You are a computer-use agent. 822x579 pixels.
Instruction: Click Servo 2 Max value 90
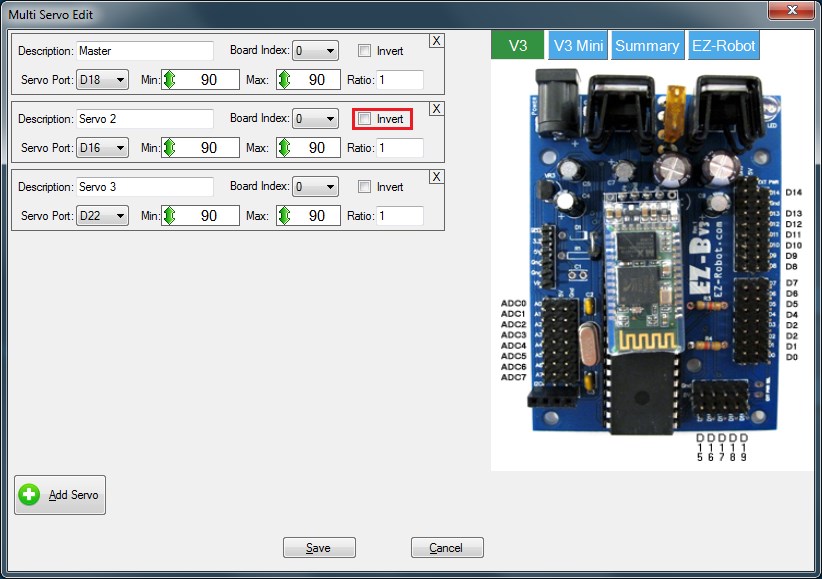(317, 148)
